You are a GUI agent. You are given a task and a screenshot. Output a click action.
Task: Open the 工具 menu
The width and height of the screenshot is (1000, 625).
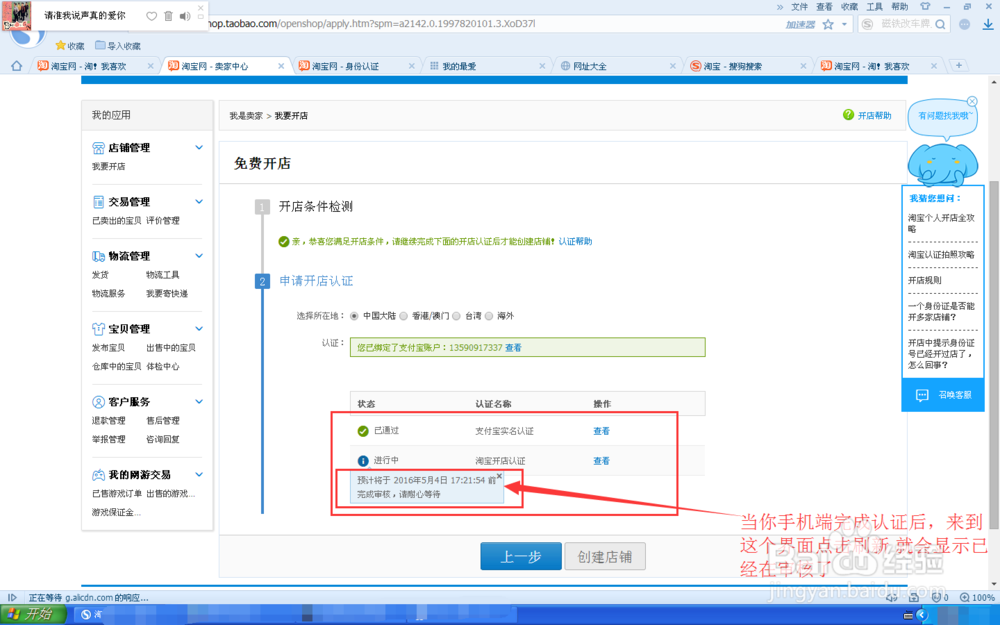[x=874, y=7]
